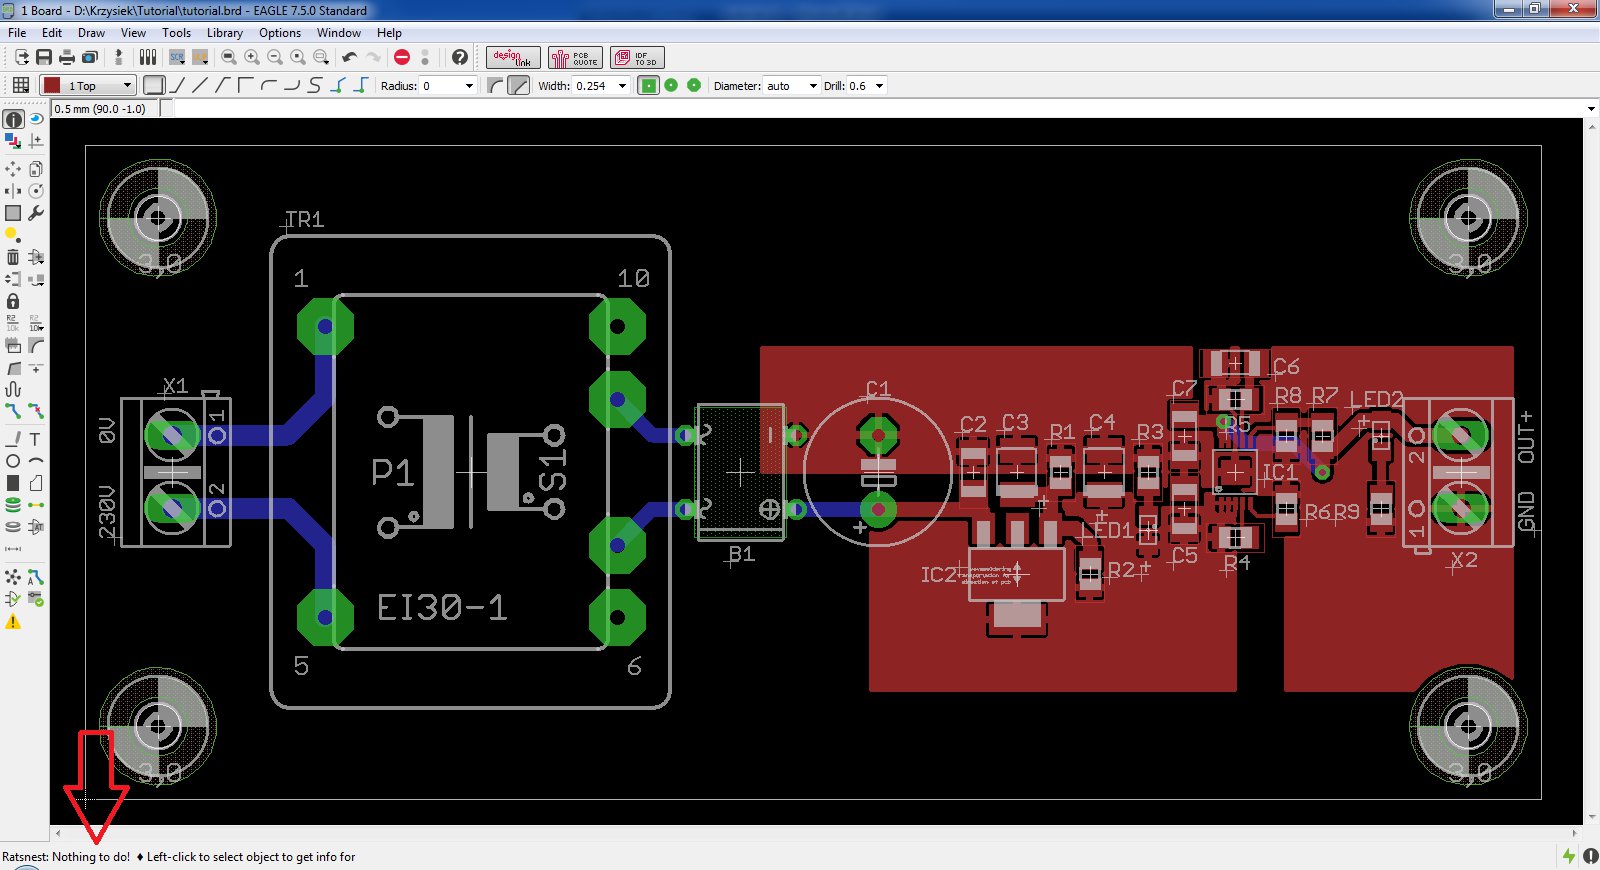Open the Zoom select dropdown icon

click(321, 58)
